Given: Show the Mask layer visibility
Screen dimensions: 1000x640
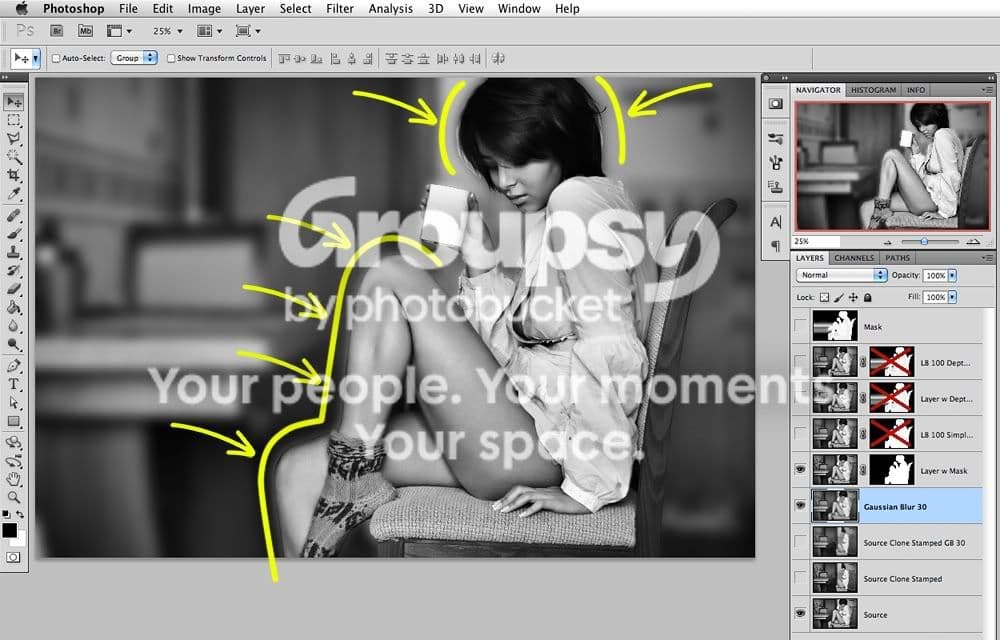Looking at the screenshot, I should point(800,326).
